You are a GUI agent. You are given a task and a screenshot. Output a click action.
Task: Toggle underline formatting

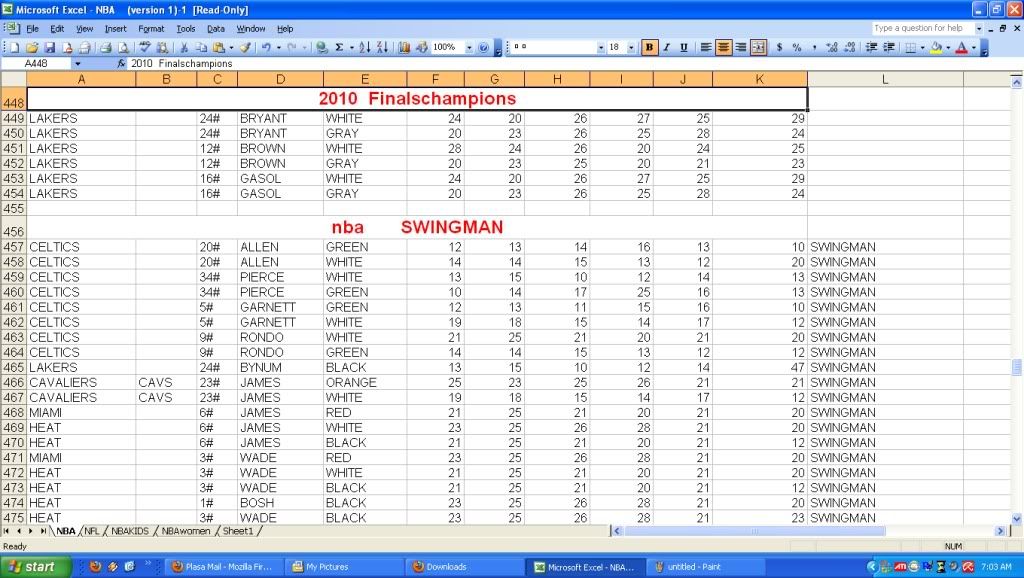point(684,47)
